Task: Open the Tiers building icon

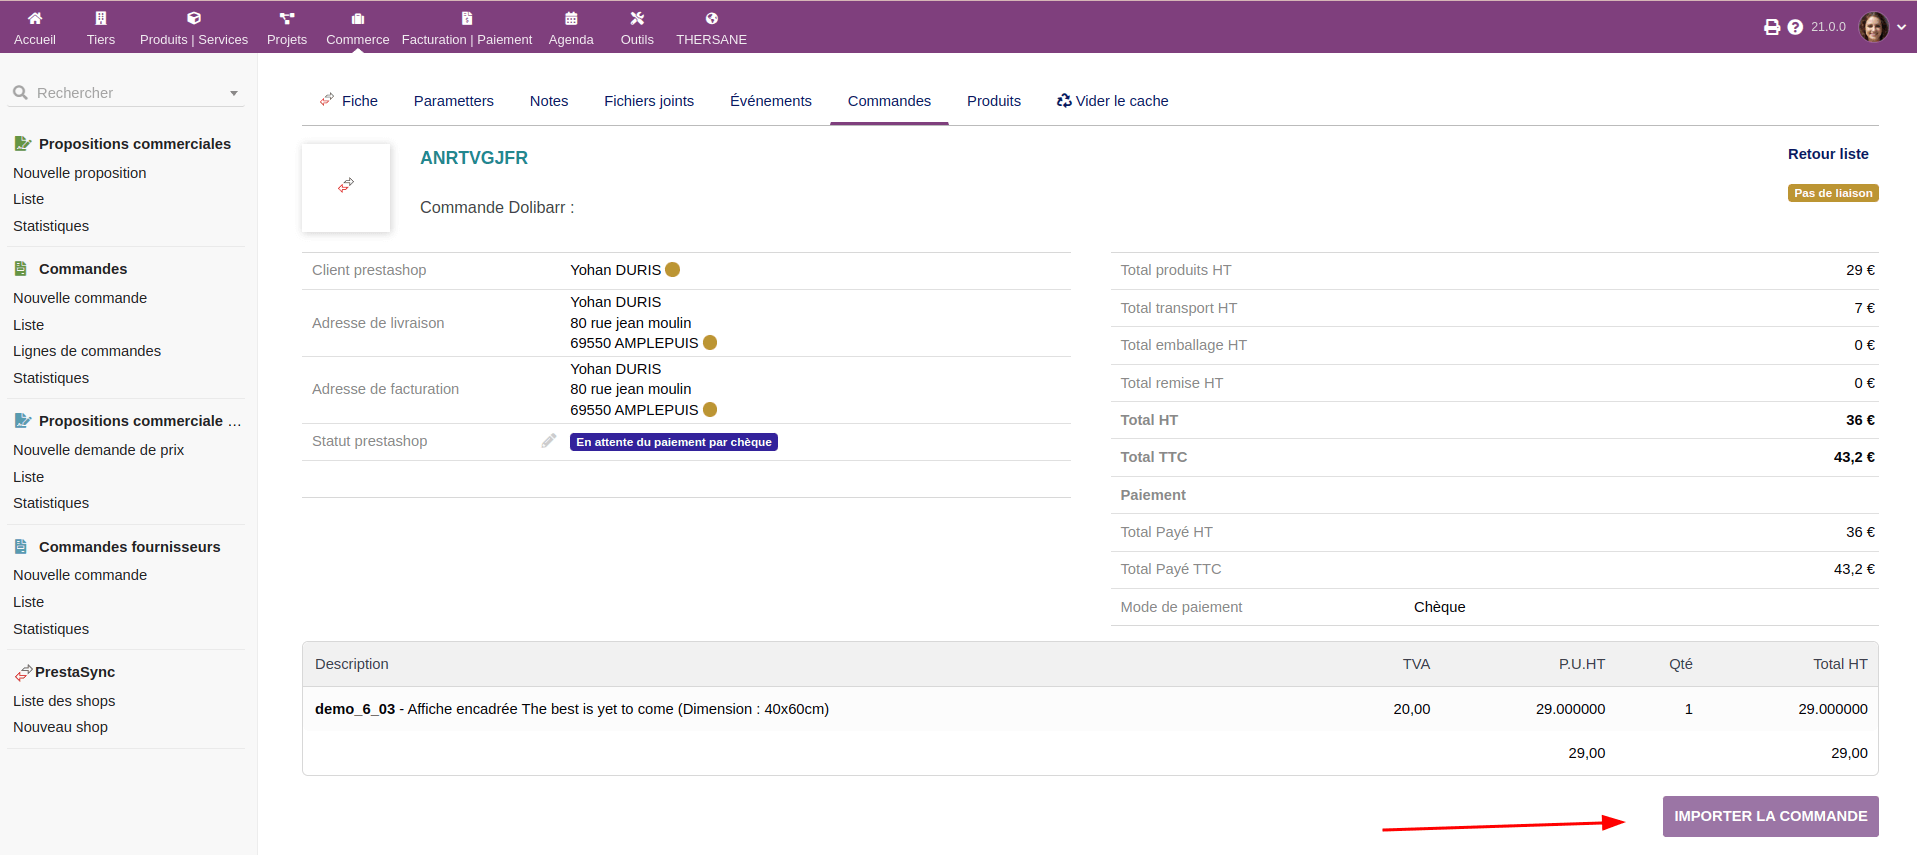Action: pyautogui.click(x=100, y=18)
